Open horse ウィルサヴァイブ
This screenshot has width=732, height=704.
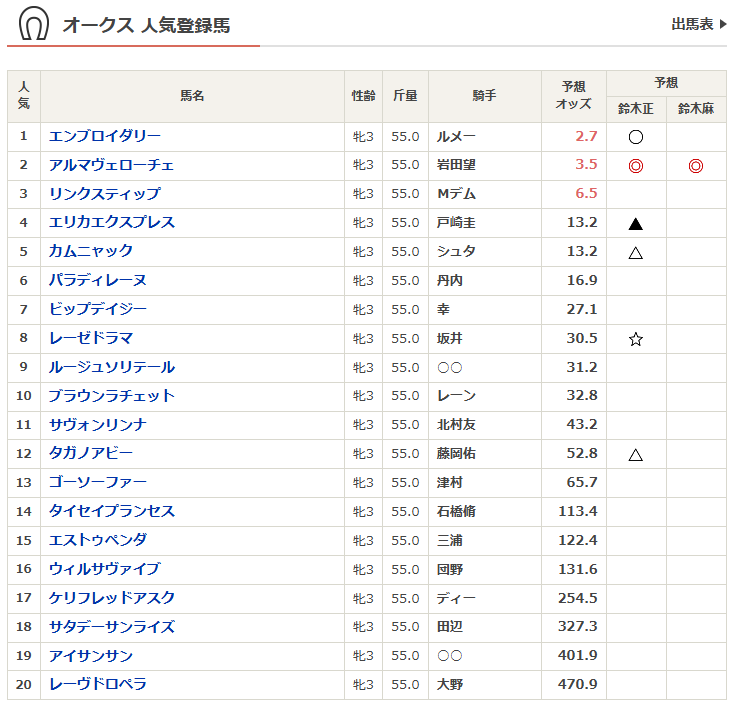point(105,569)
